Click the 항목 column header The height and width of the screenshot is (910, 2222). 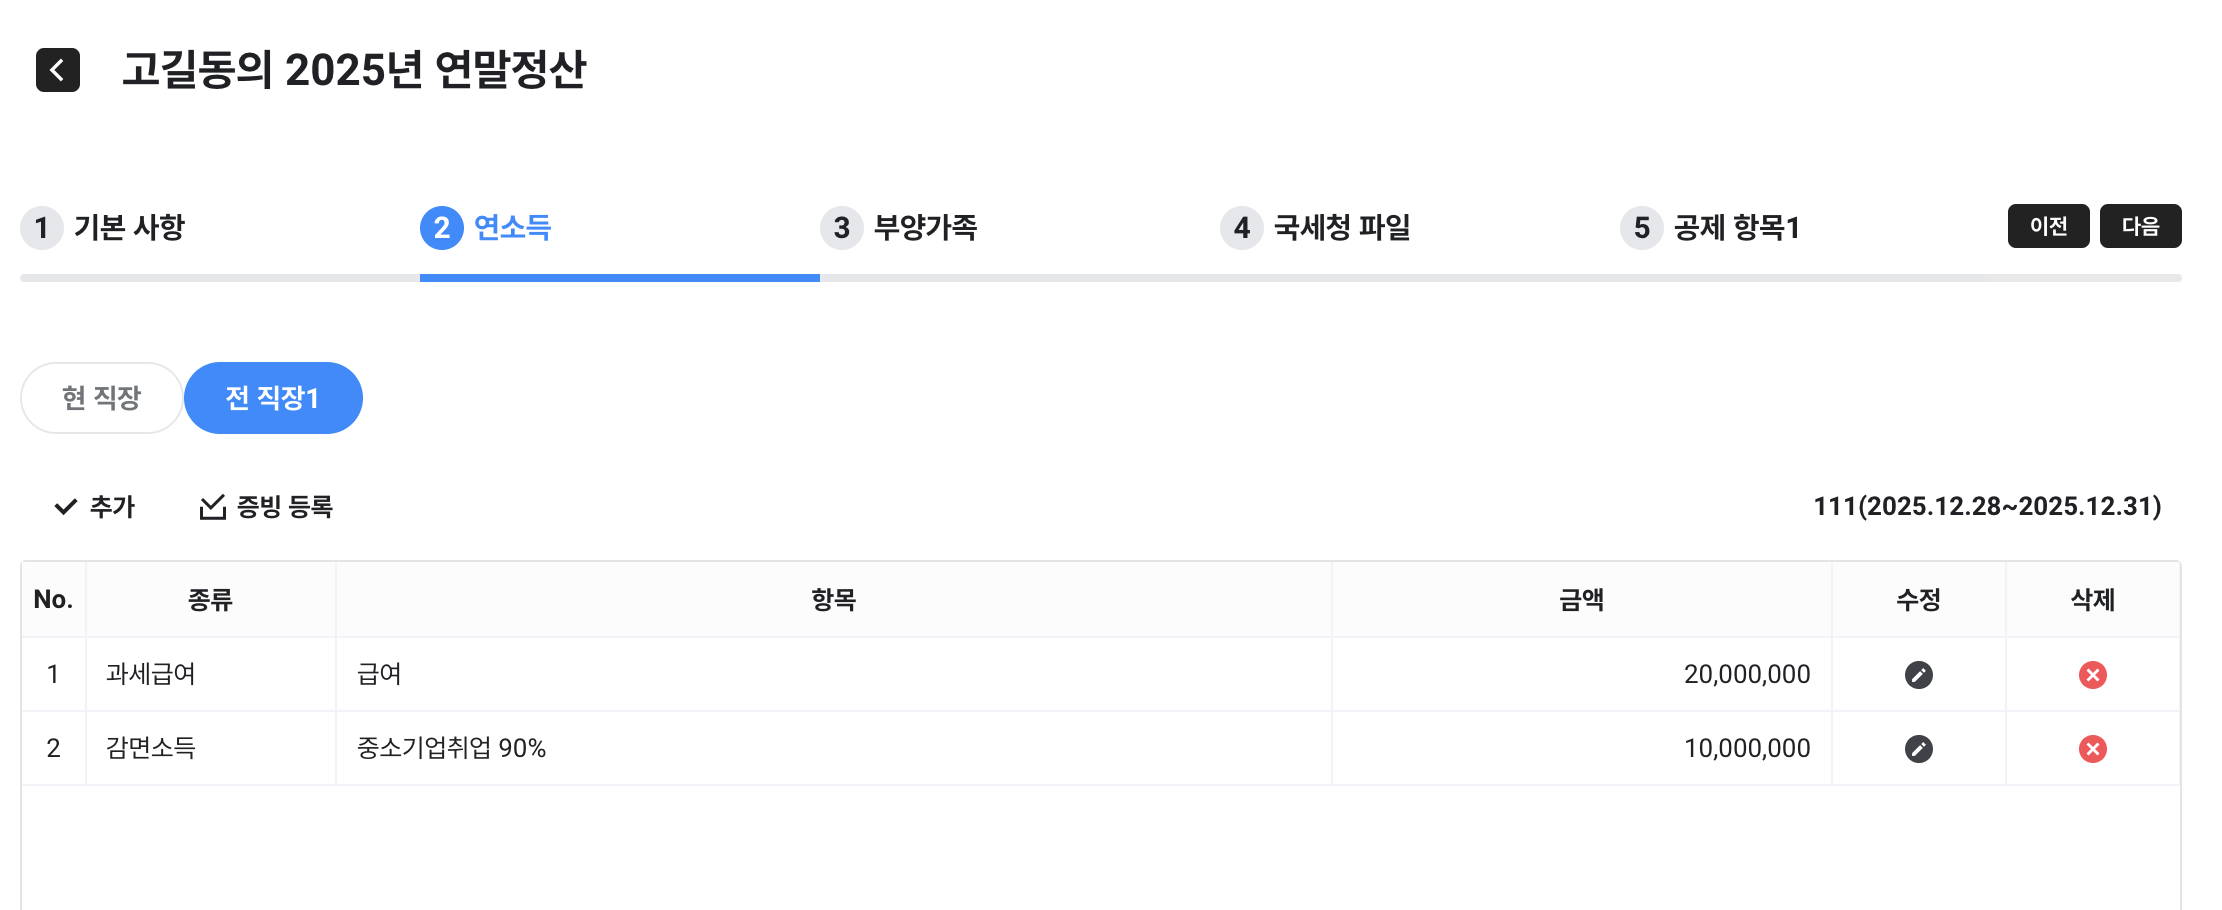point(833,600)
